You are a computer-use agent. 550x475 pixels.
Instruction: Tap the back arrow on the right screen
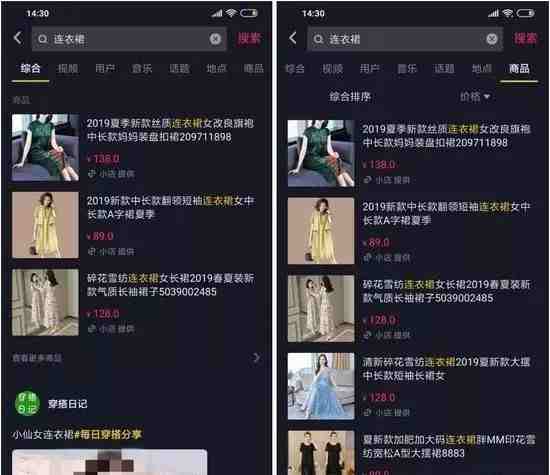293,38
